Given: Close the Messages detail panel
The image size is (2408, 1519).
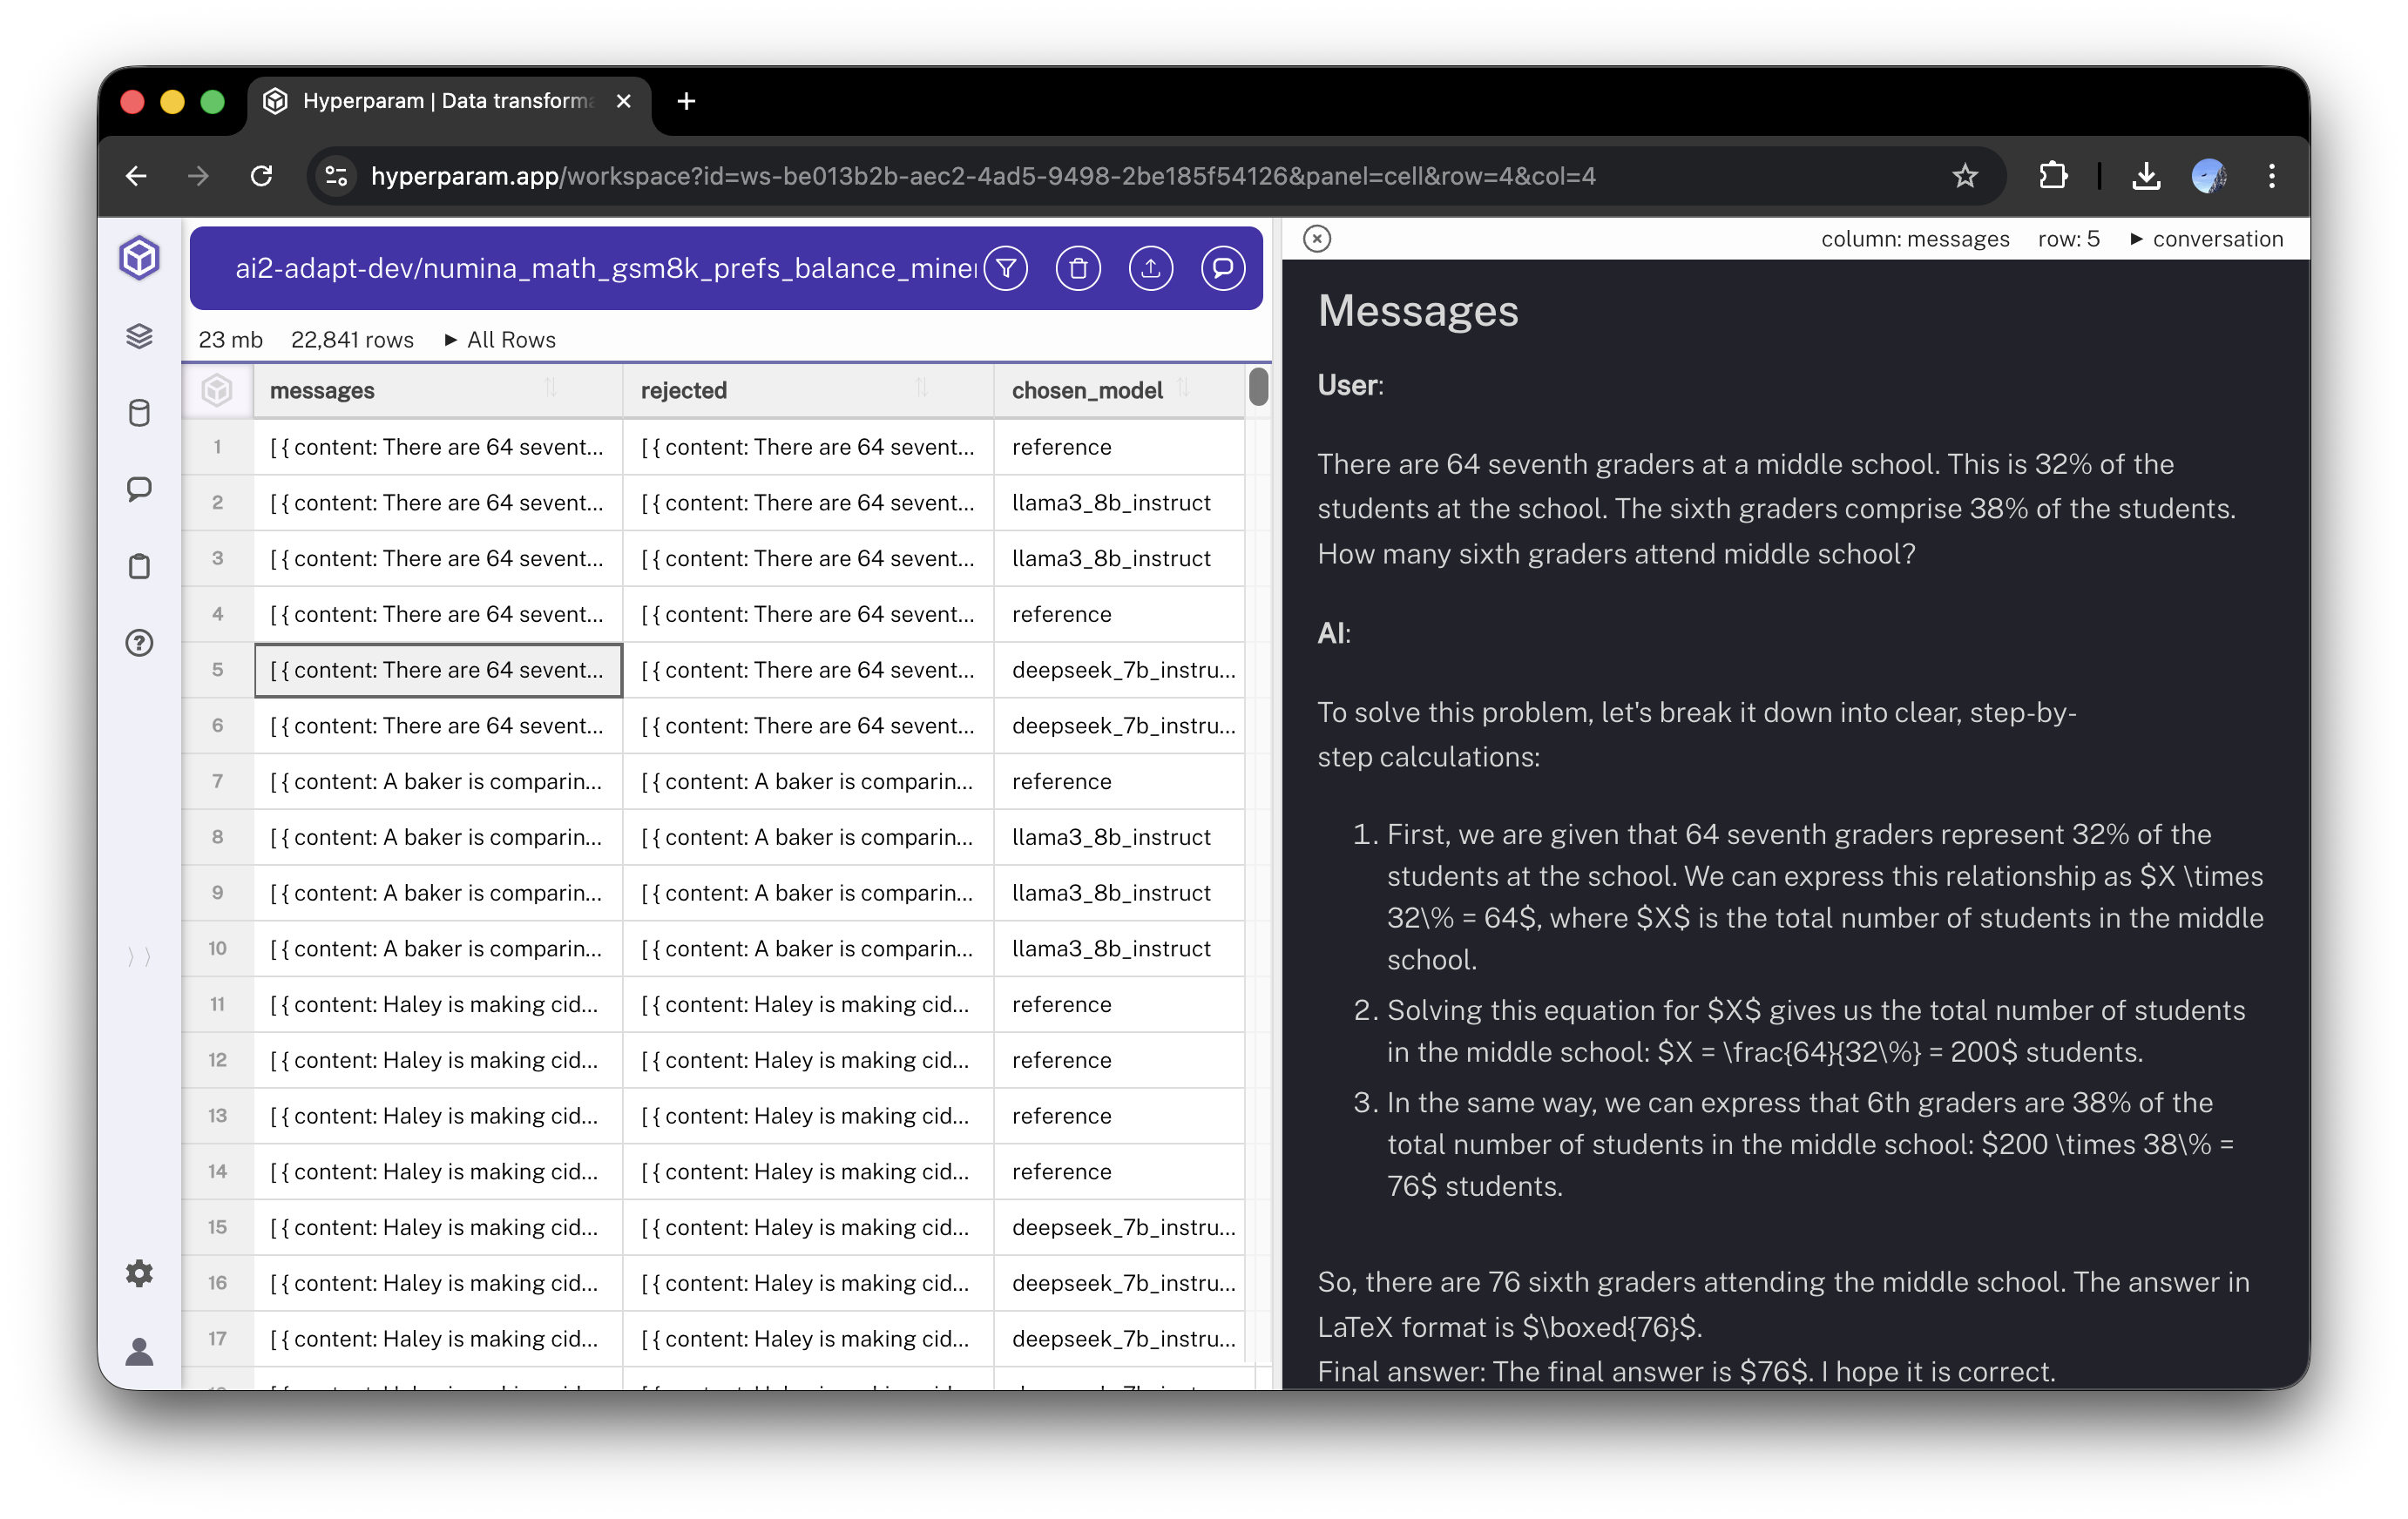Looking at the screenshot, I should (x=1317, y=238).
